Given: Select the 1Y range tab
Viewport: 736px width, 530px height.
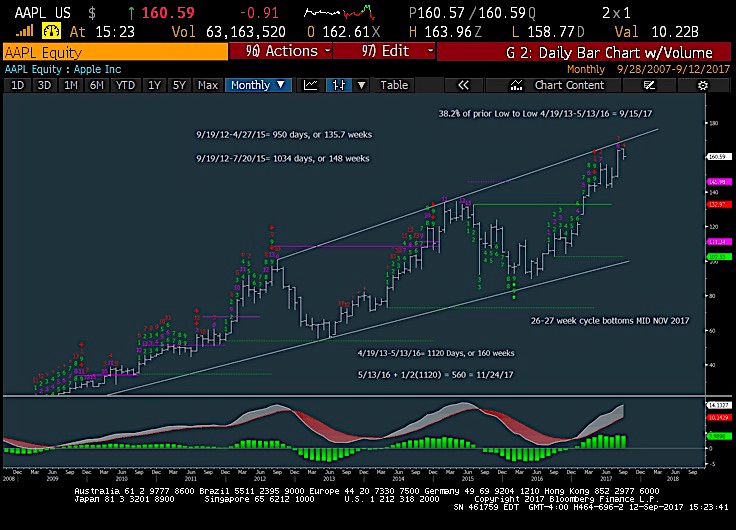Looking at the screenshot, I should pos(154,85).
